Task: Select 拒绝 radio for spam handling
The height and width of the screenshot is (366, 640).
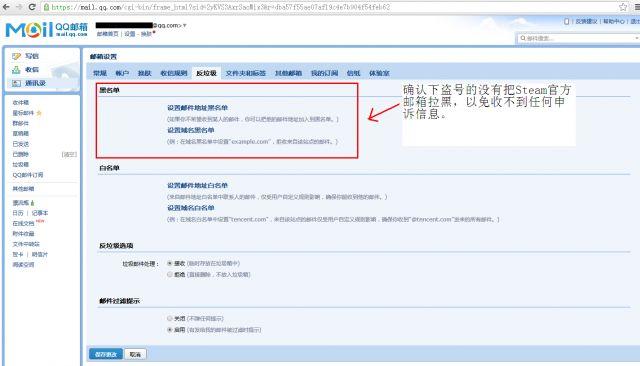Action: coord(169,275)
